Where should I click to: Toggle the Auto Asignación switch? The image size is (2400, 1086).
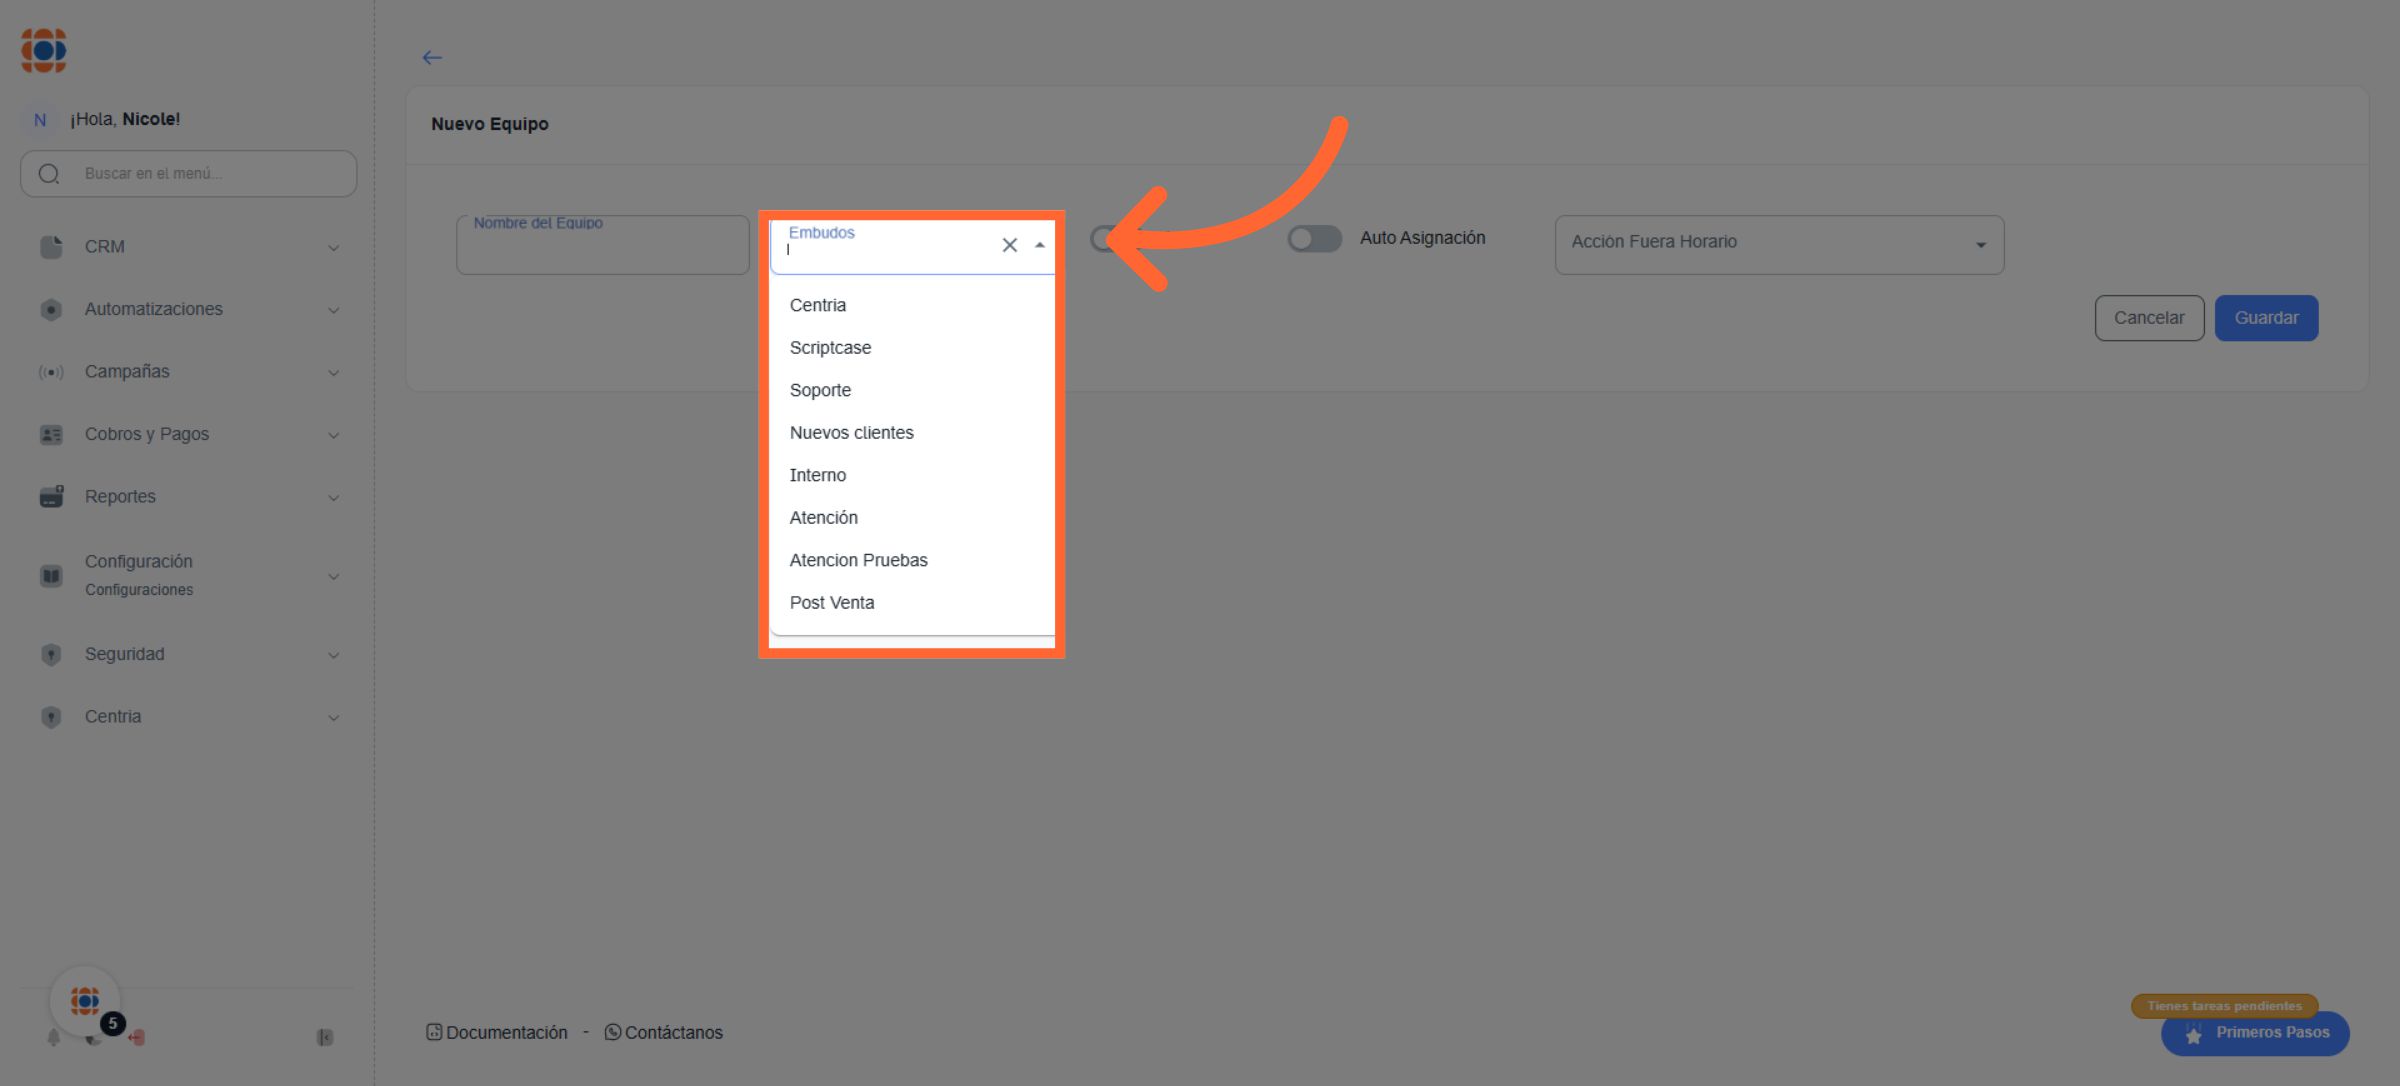click(x=1314, y=239)
